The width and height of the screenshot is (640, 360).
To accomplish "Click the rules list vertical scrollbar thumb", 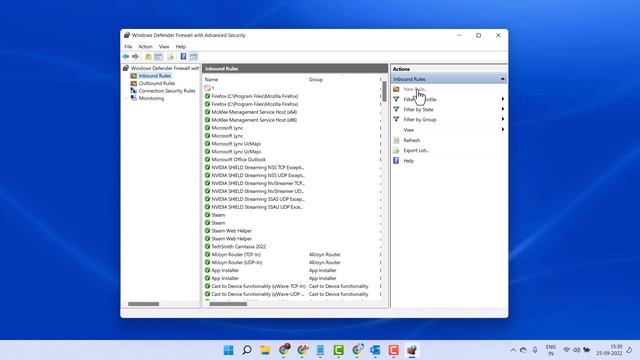I will click(x=384, y=91).
